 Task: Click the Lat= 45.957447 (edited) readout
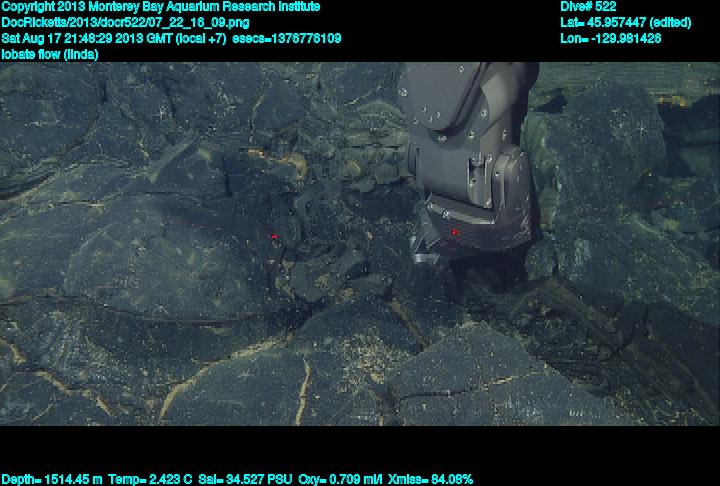(x=626, y=22)
